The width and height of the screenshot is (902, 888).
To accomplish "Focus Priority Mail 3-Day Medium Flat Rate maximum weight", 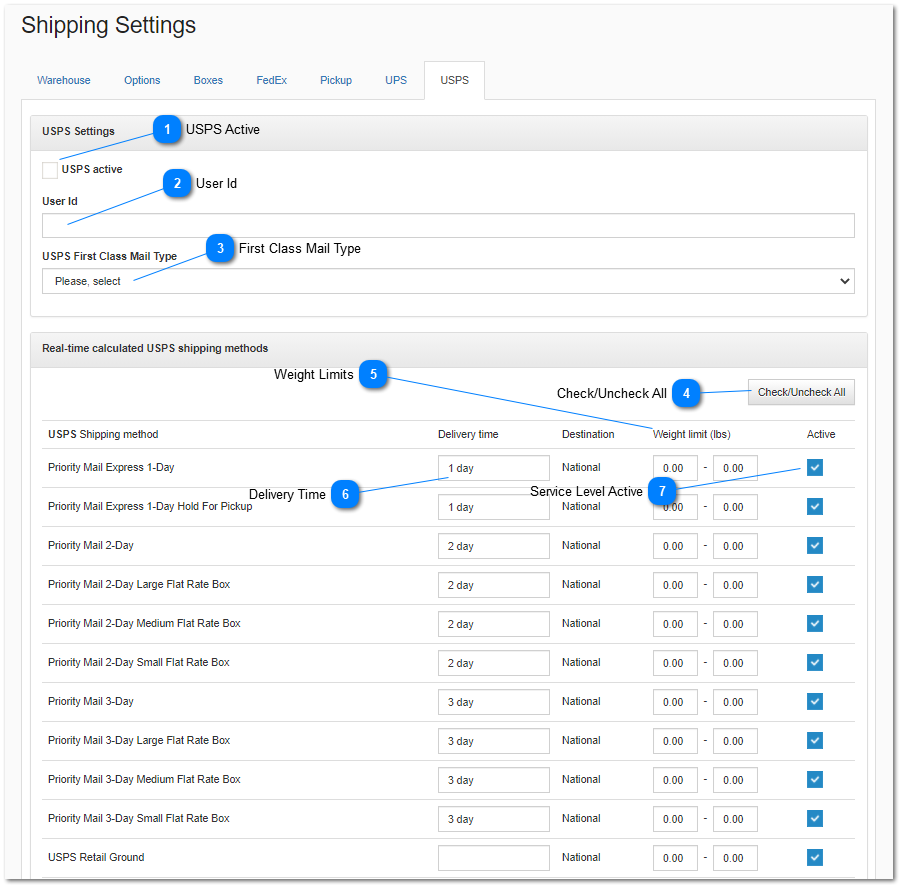I will coord(735,780).
